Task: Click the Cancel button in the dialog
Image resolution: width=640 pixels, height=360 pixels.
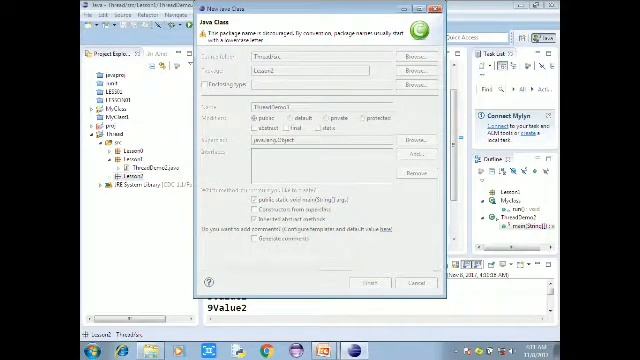Action: (x=416, y=283)
